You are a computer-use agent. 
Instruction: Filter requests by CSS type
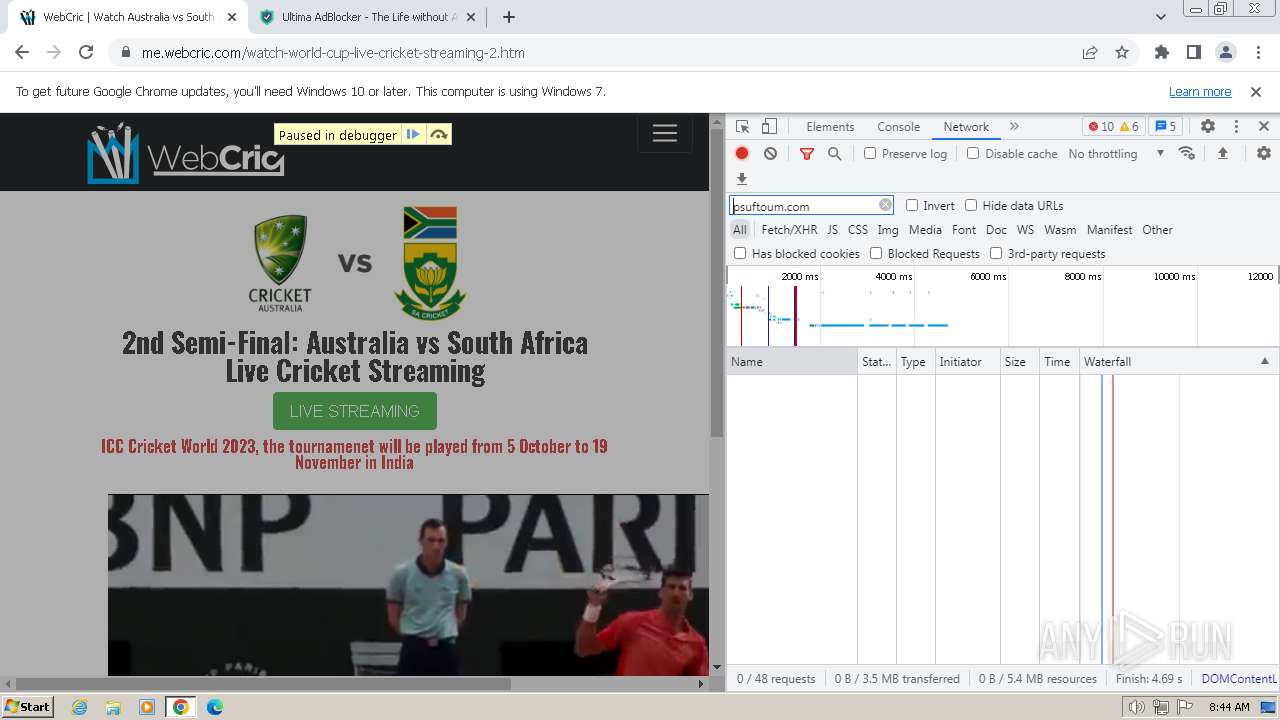(858, 229)
